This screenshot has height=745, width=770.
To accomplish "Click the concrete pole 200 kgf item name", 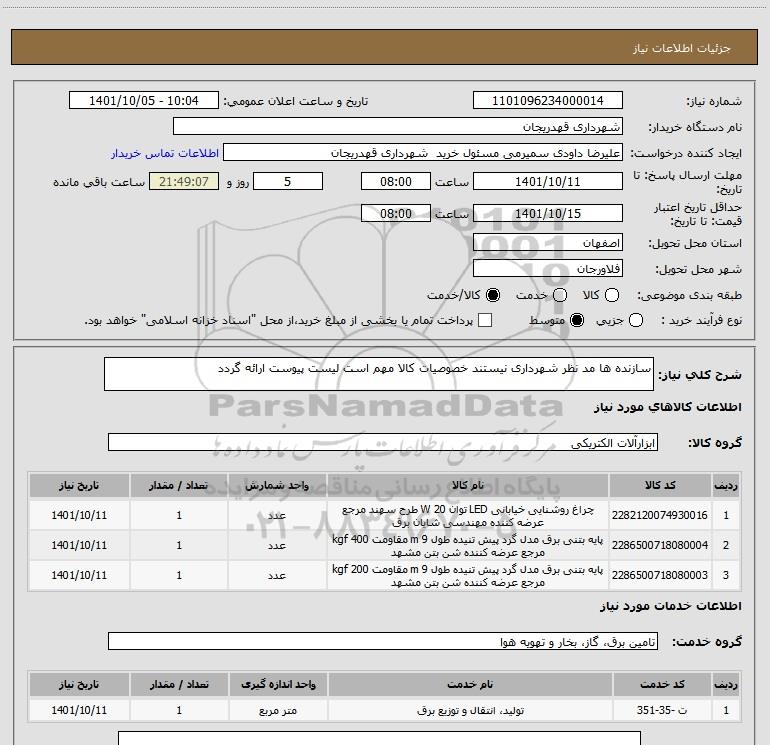I will coord(468,576).
